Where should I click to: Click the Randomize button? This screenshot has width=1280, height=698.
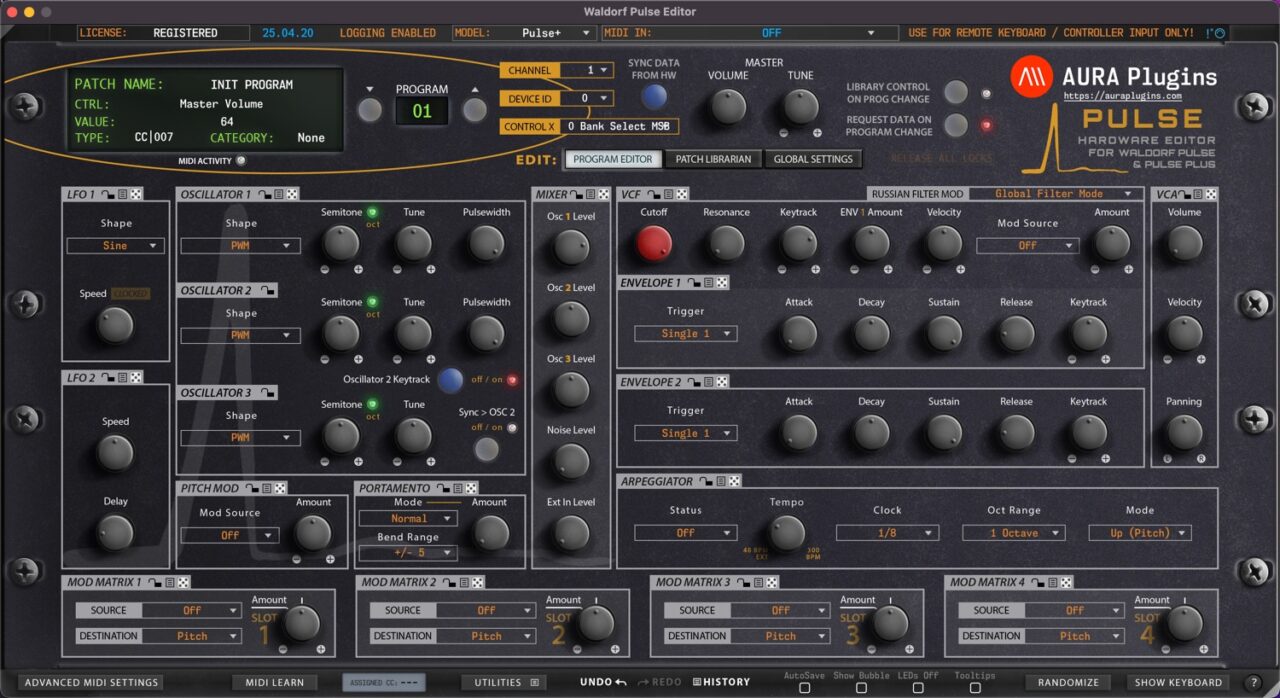tap(1068, 683)
